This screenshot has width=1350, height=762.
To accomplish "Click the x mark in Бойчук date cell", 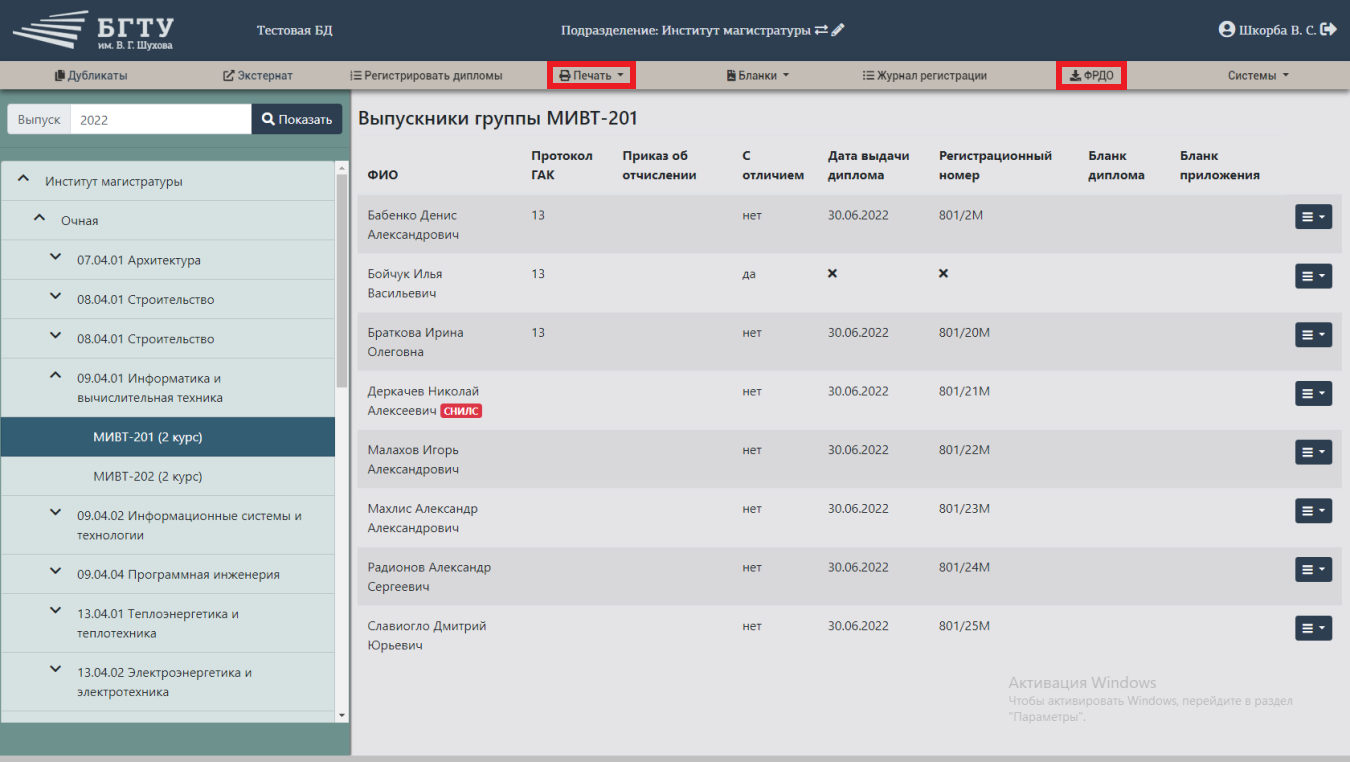I will point(833,273).
